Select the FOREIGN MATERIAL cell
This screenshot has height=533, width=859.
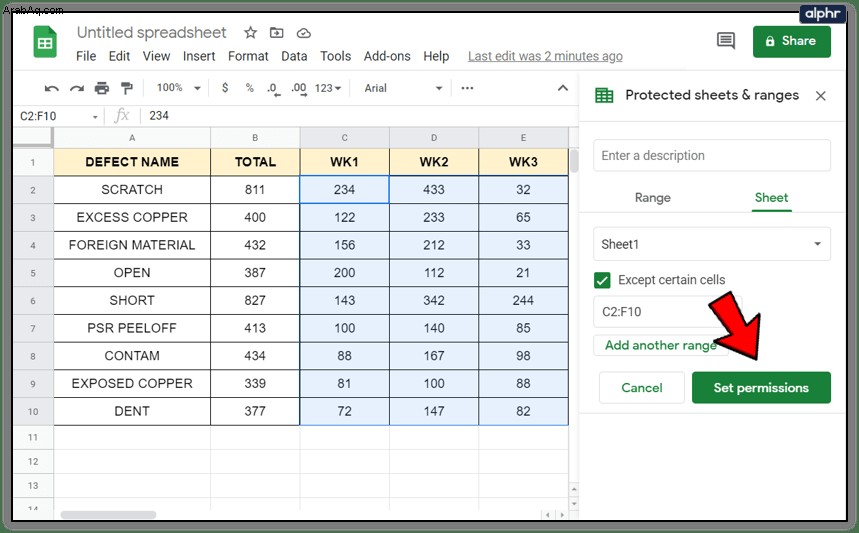[x=132, y=245]
